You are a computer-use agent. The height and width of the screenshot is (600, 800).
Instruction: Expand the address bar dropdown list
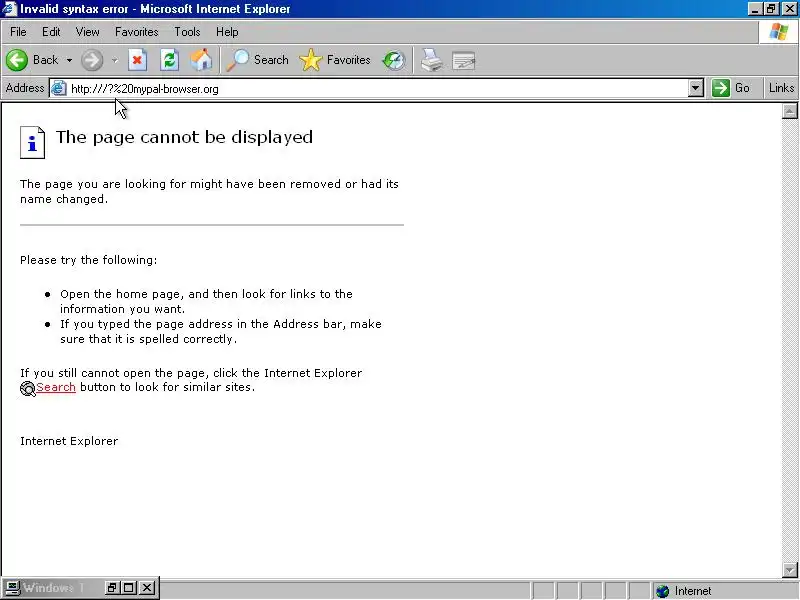coord(695,88)
